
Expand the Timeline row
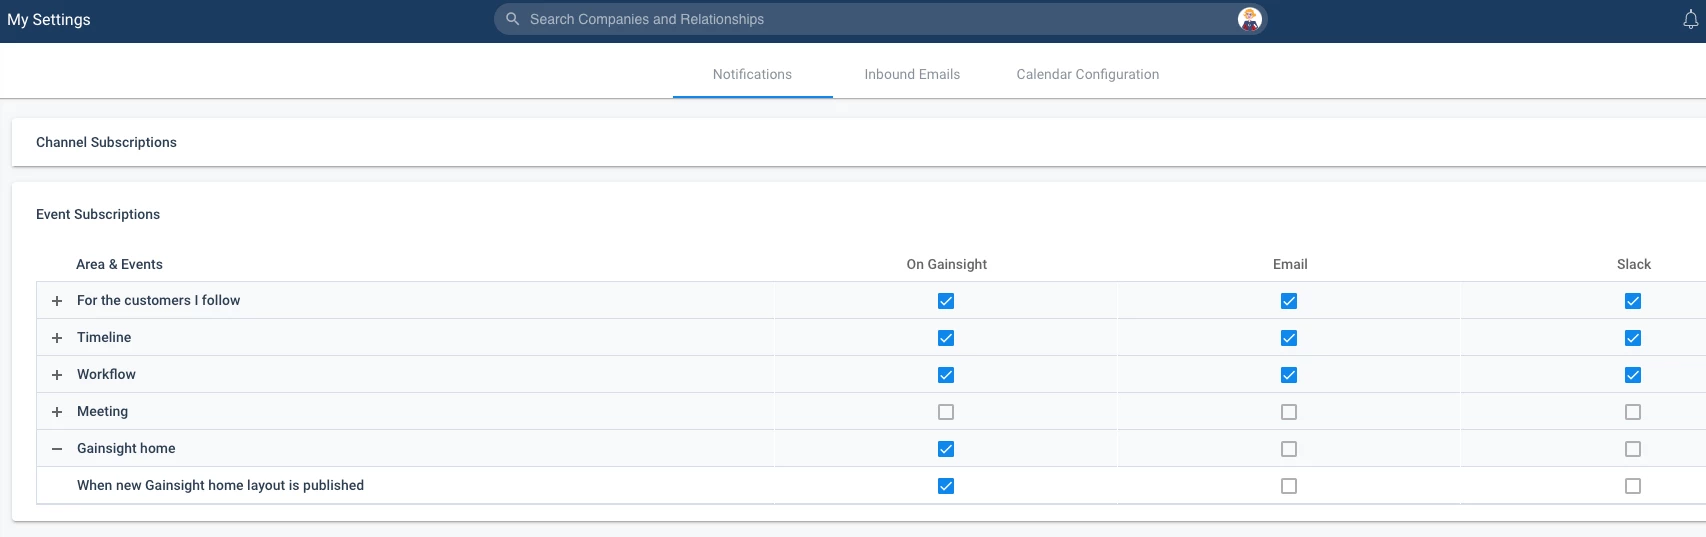[x=57, y=338]
